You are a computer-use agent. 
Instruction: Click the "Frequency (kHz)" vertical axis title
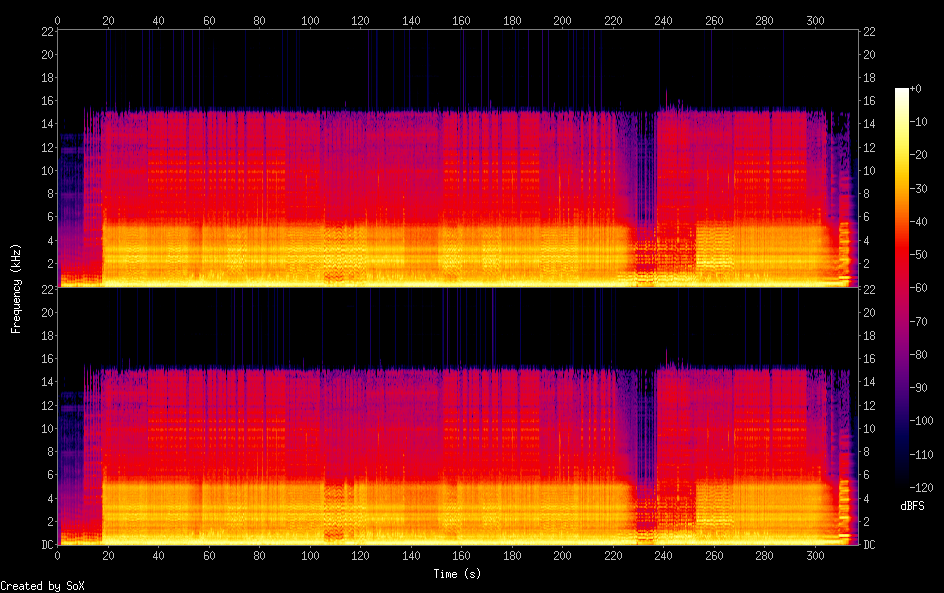(16, 288)
